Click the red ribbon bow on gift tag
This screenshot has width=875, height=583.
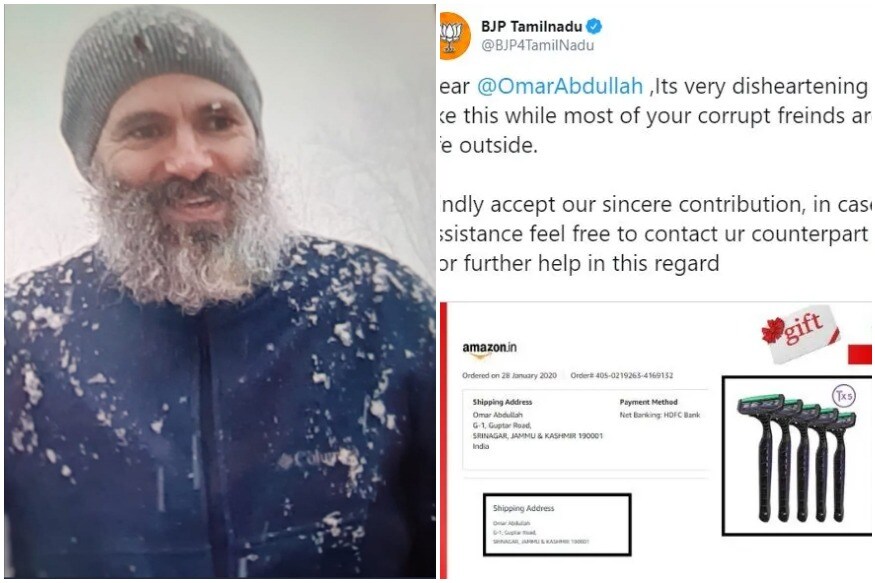773,332
